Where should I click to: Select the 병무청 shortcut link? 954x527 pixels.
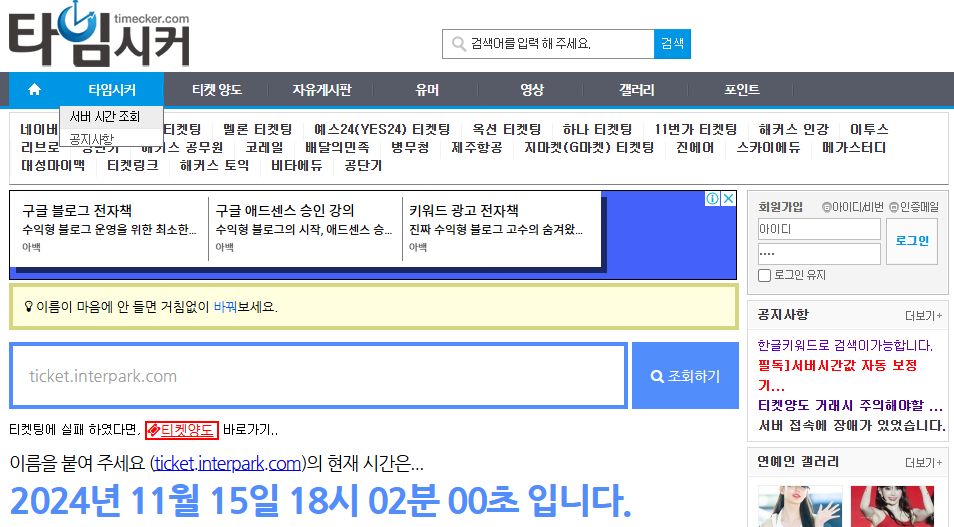410,148
